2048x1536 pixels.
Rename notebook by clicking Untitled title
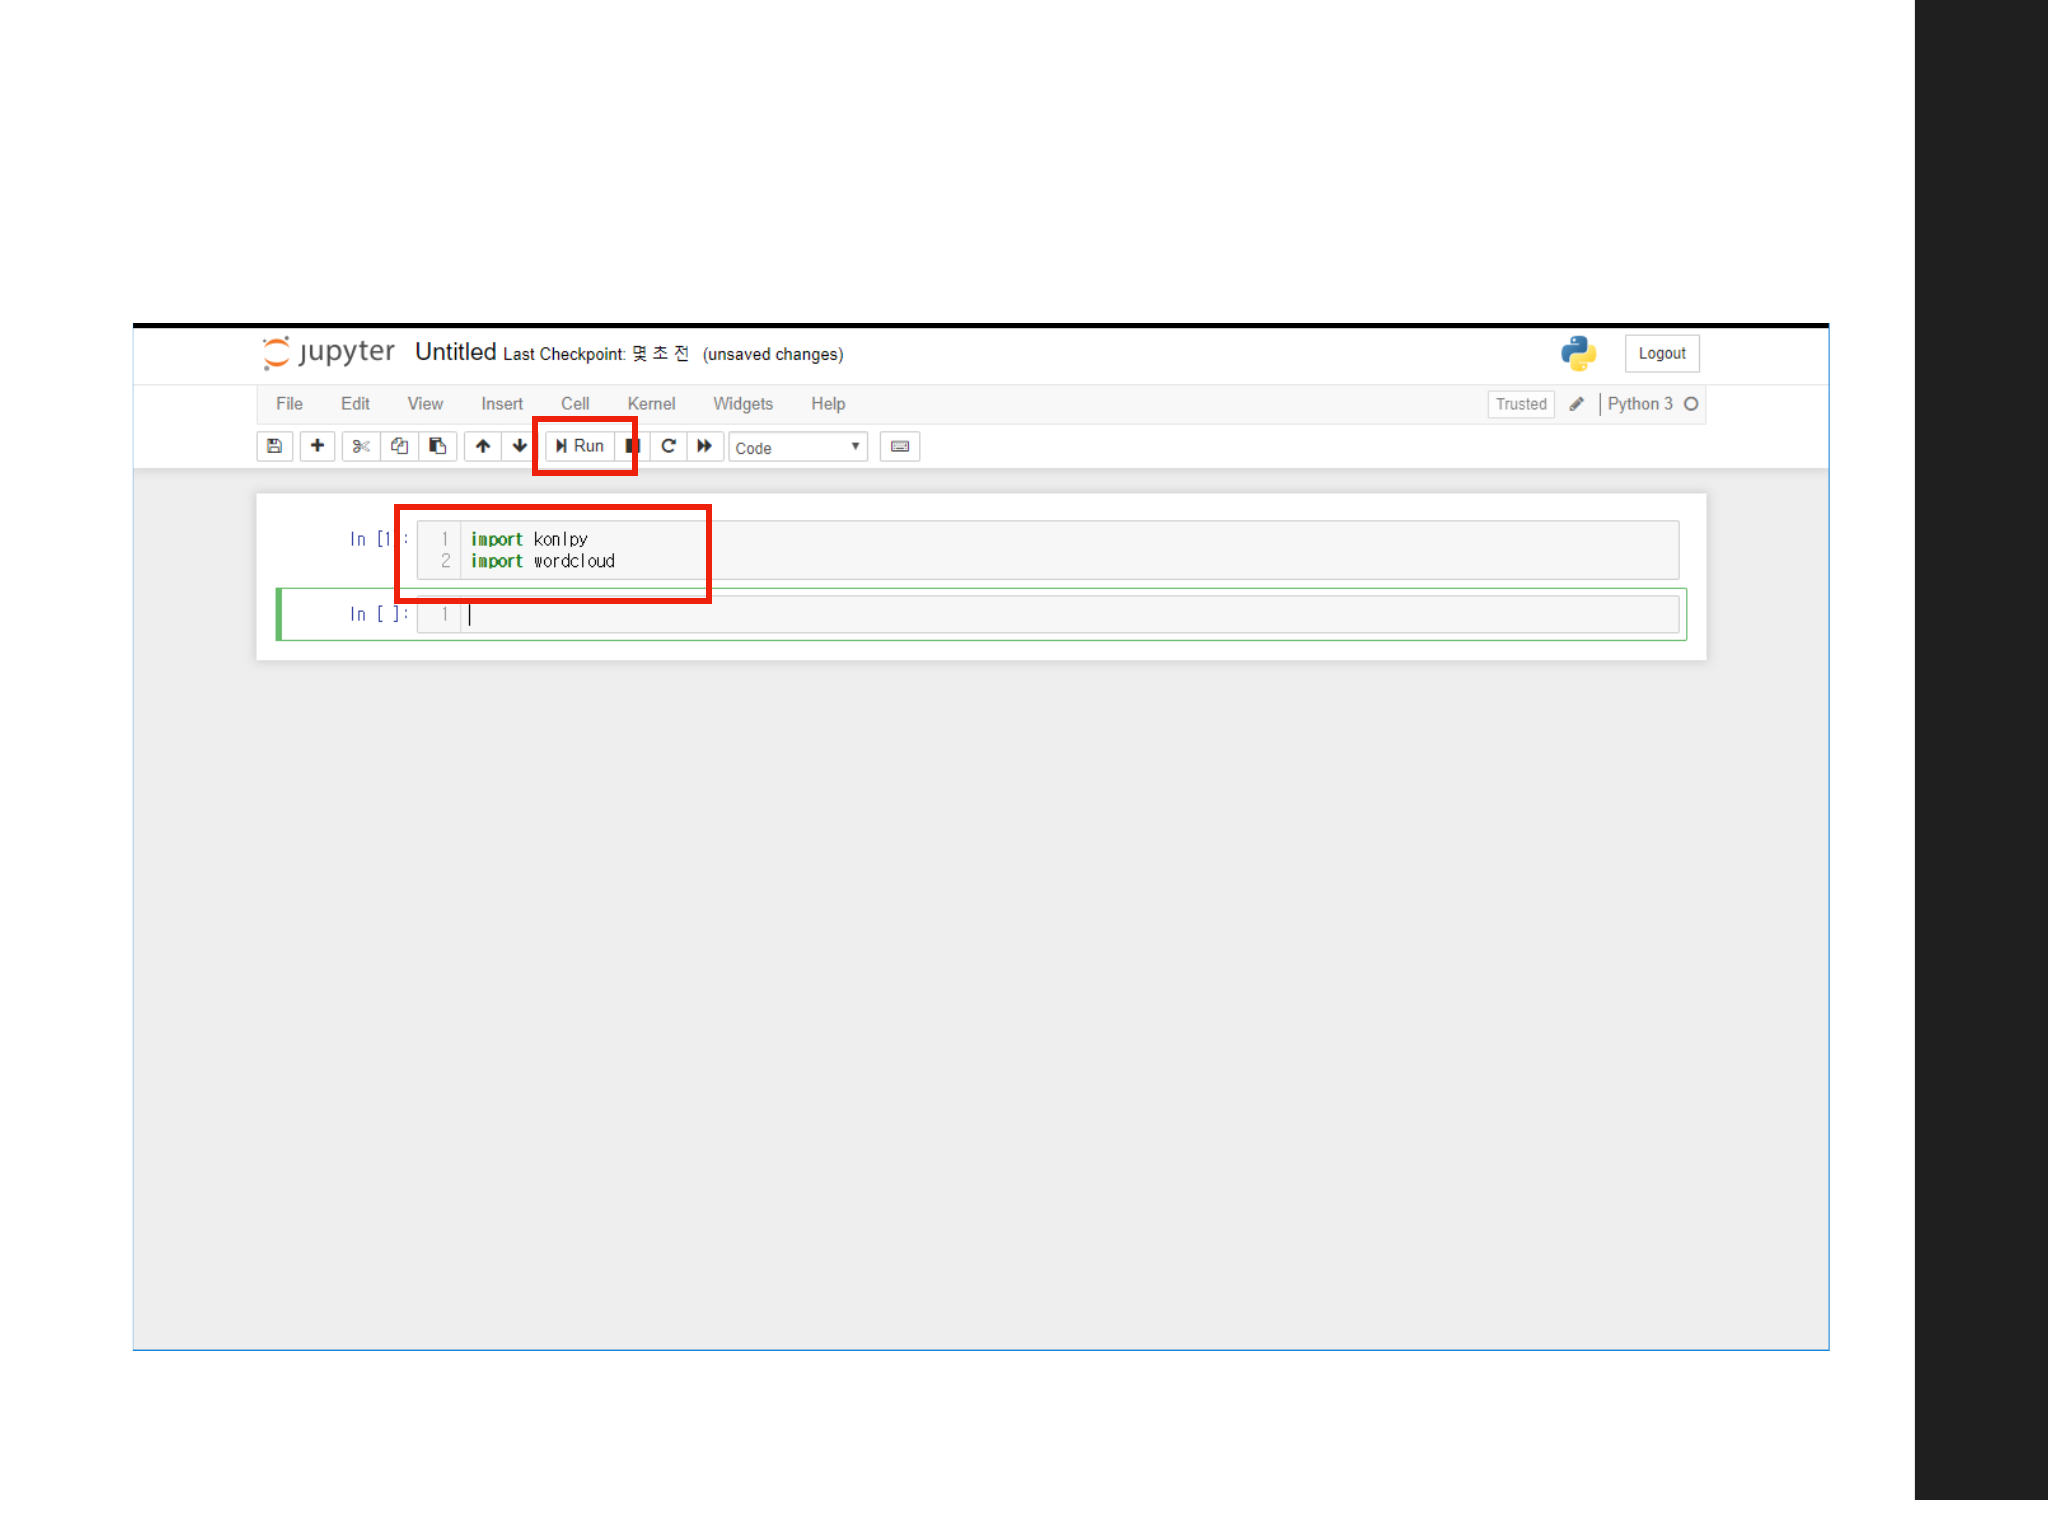(x=455, y=352)
